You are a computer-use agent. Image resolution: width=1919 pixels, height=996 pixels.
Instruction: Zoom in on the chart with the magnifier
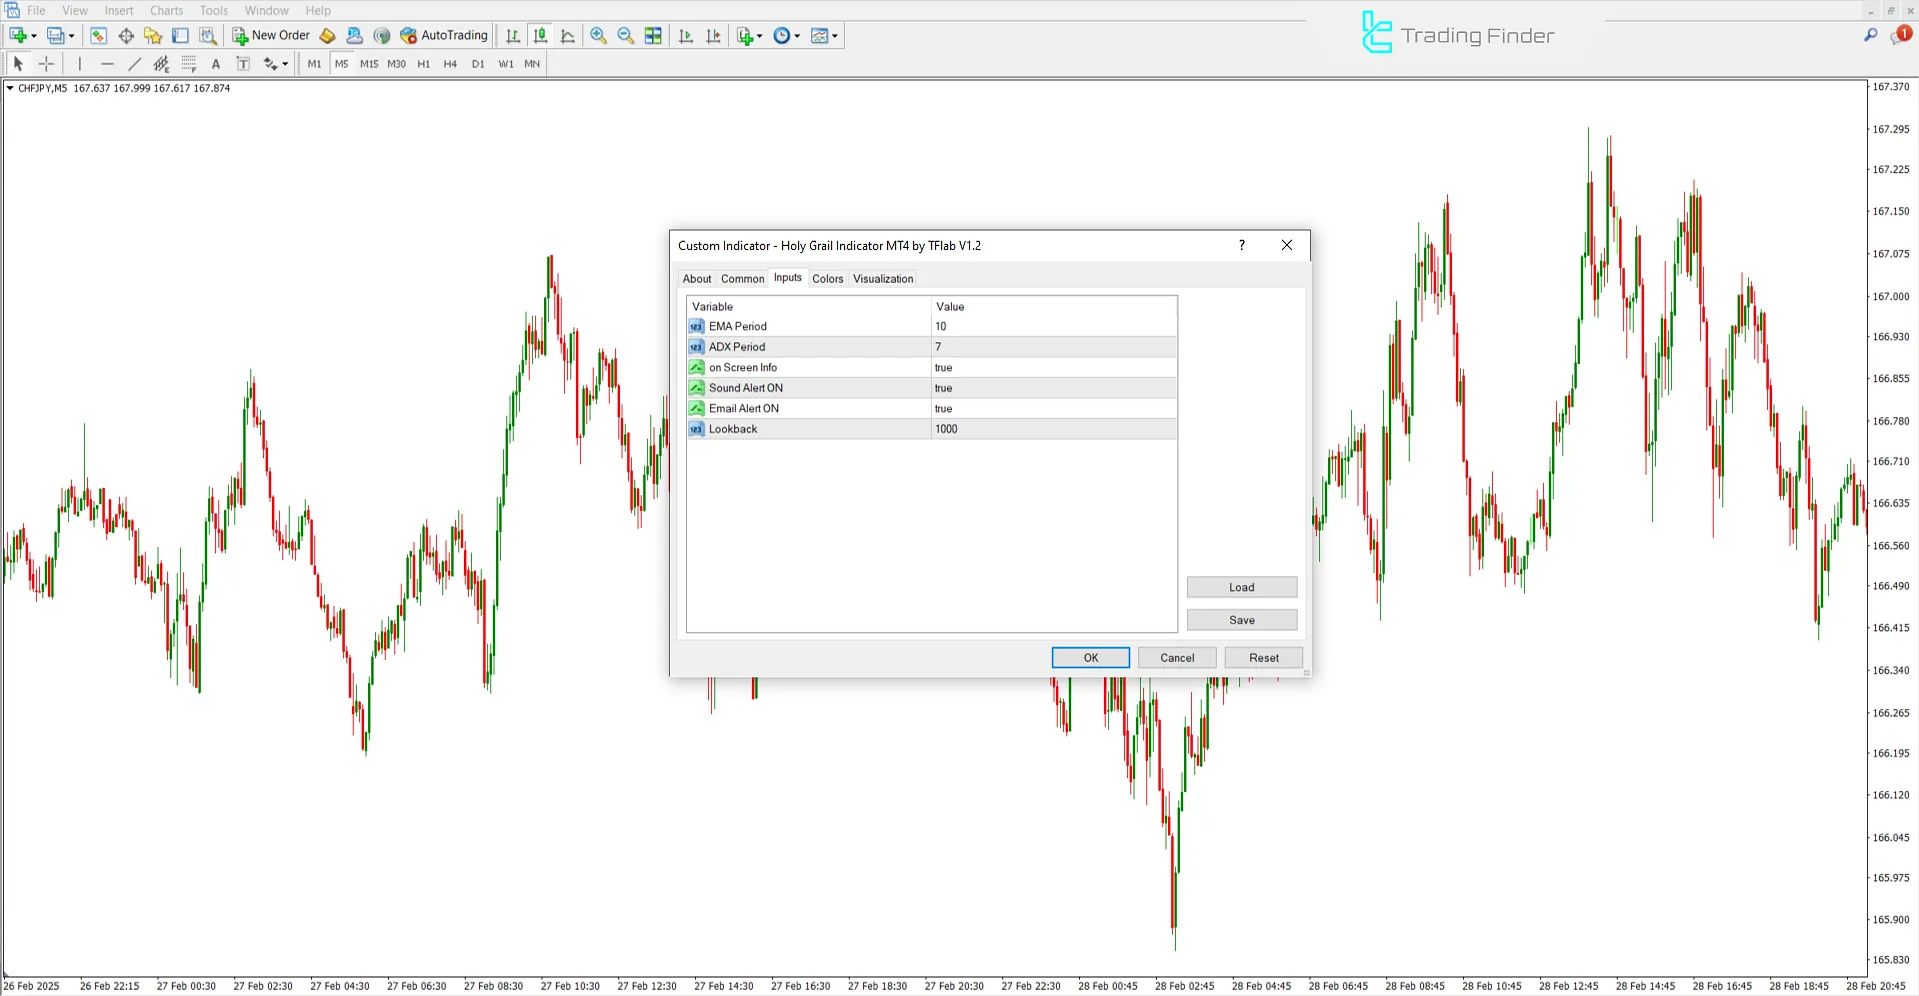(x=598, y=35)
